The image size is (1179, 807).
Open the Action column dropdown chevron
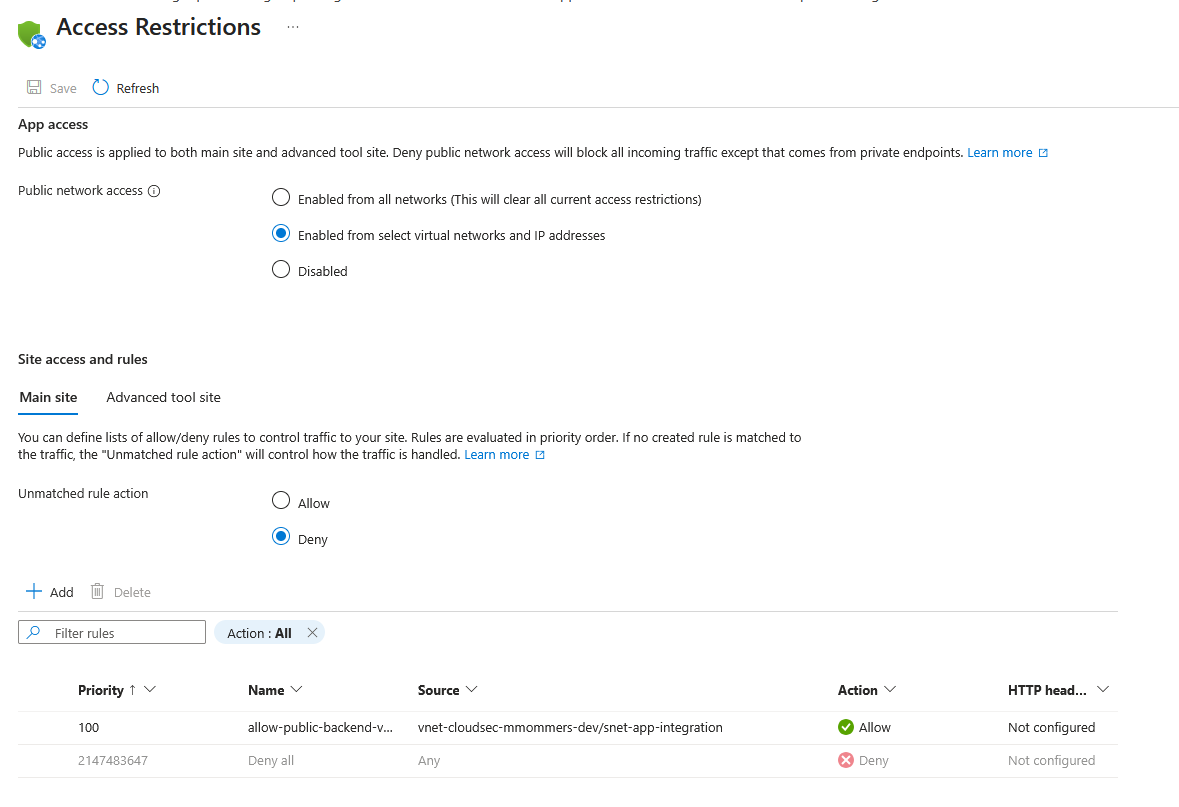890,690
